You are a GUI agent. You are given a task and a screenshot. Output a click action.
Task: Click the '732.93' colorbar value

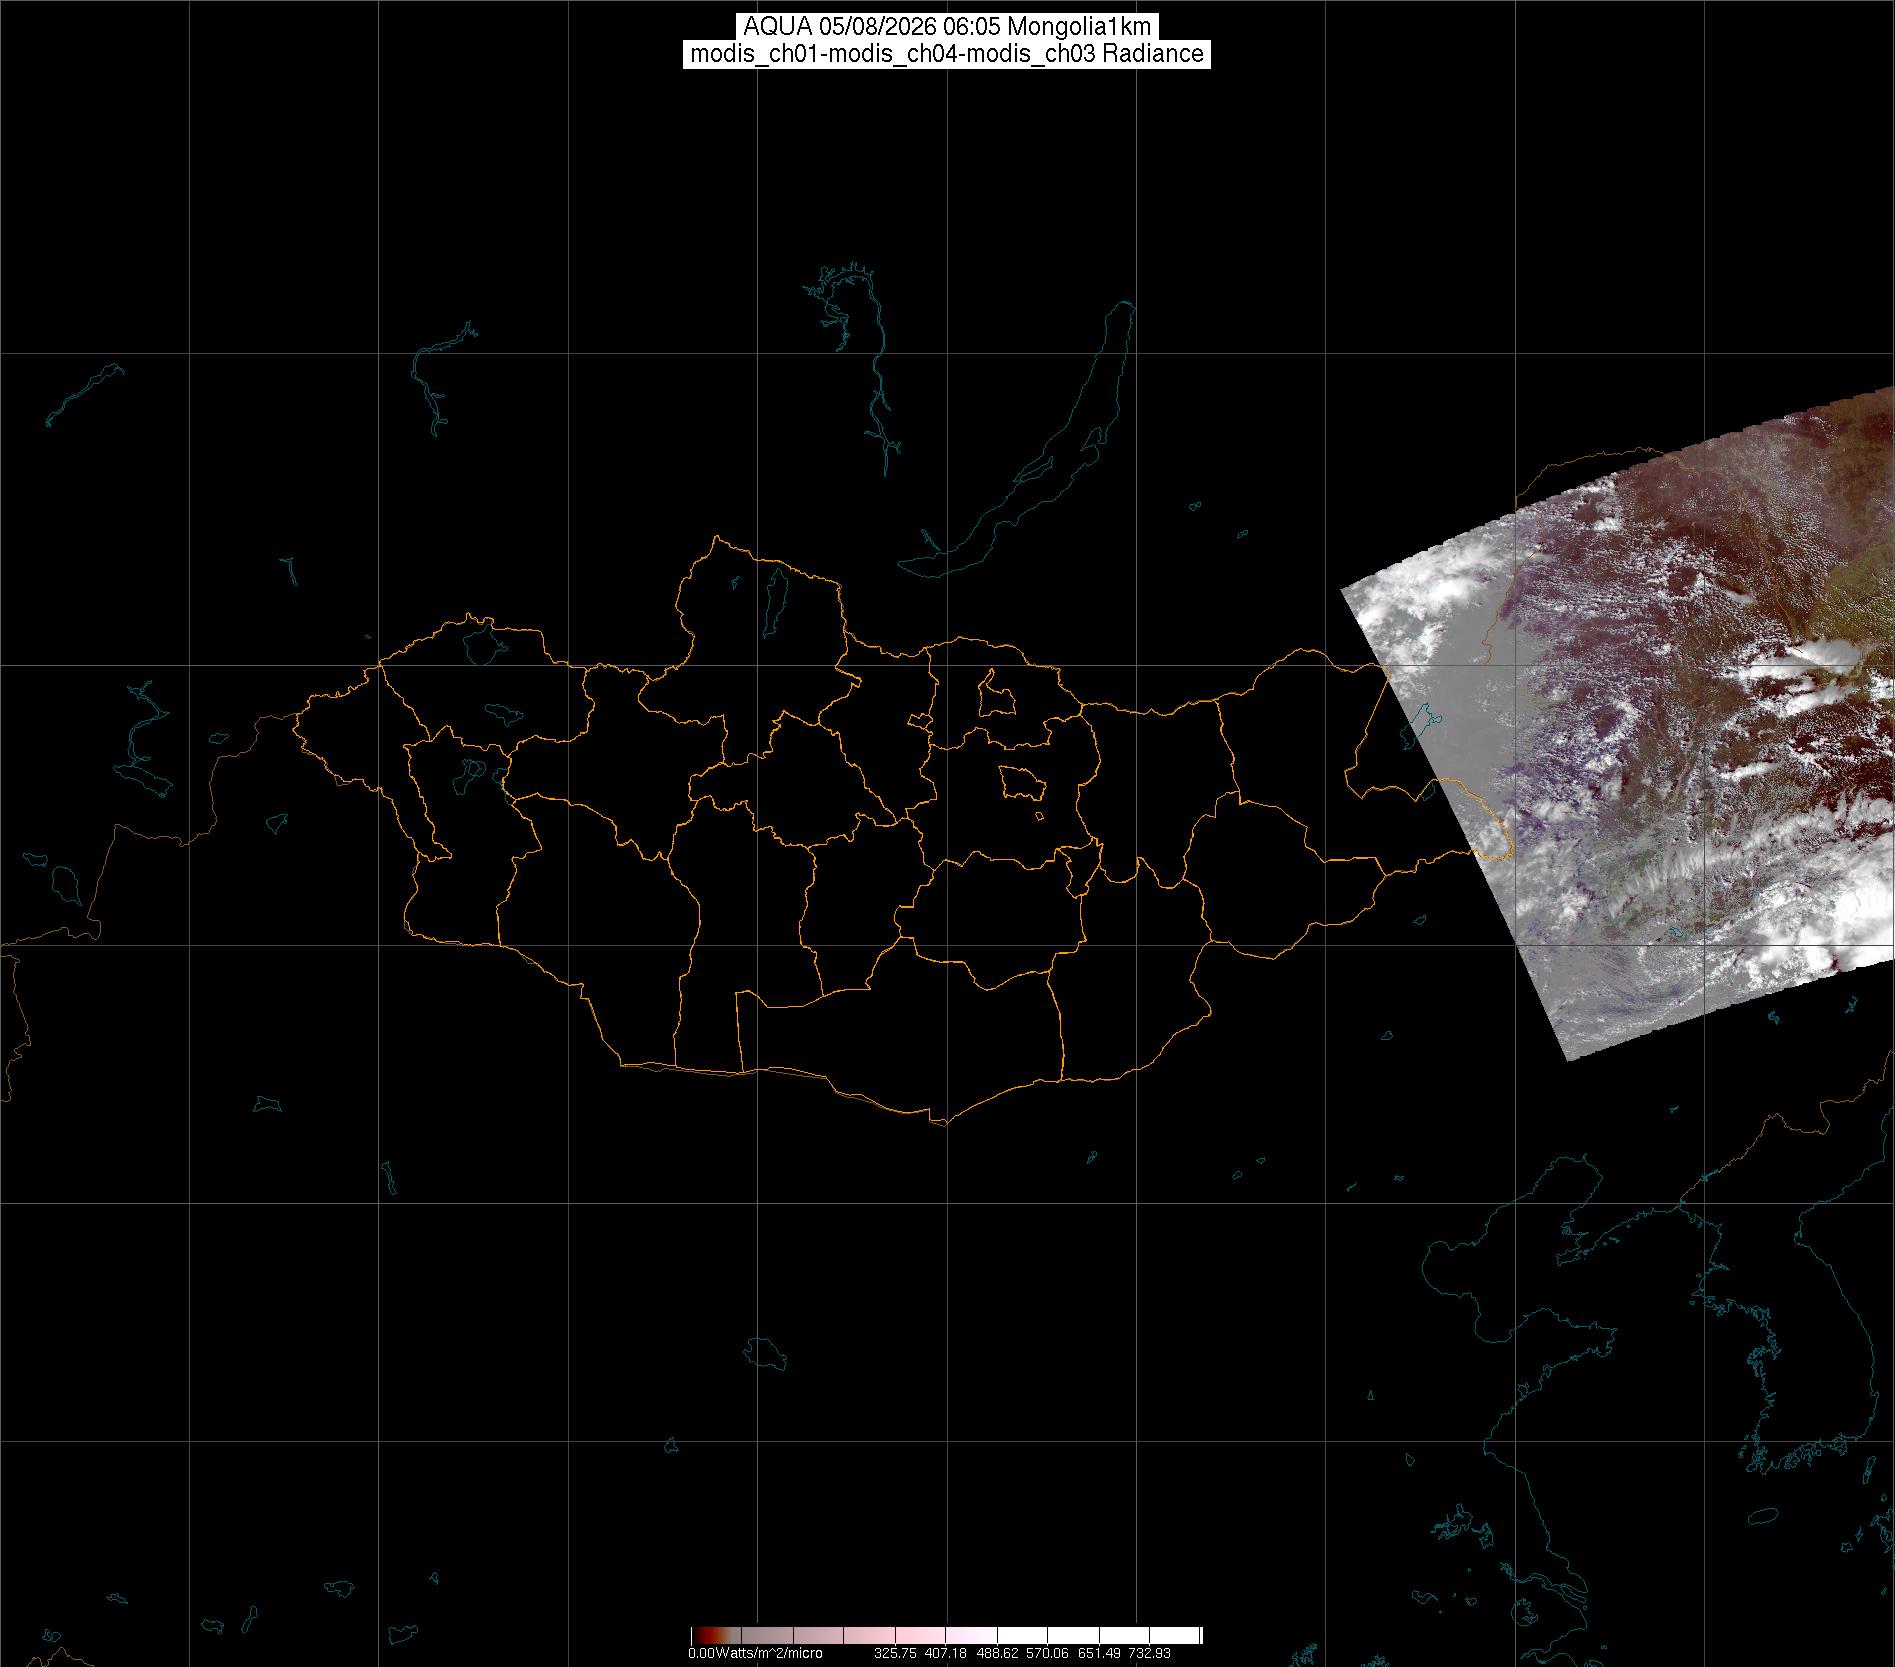(x=1150, y=1653)
